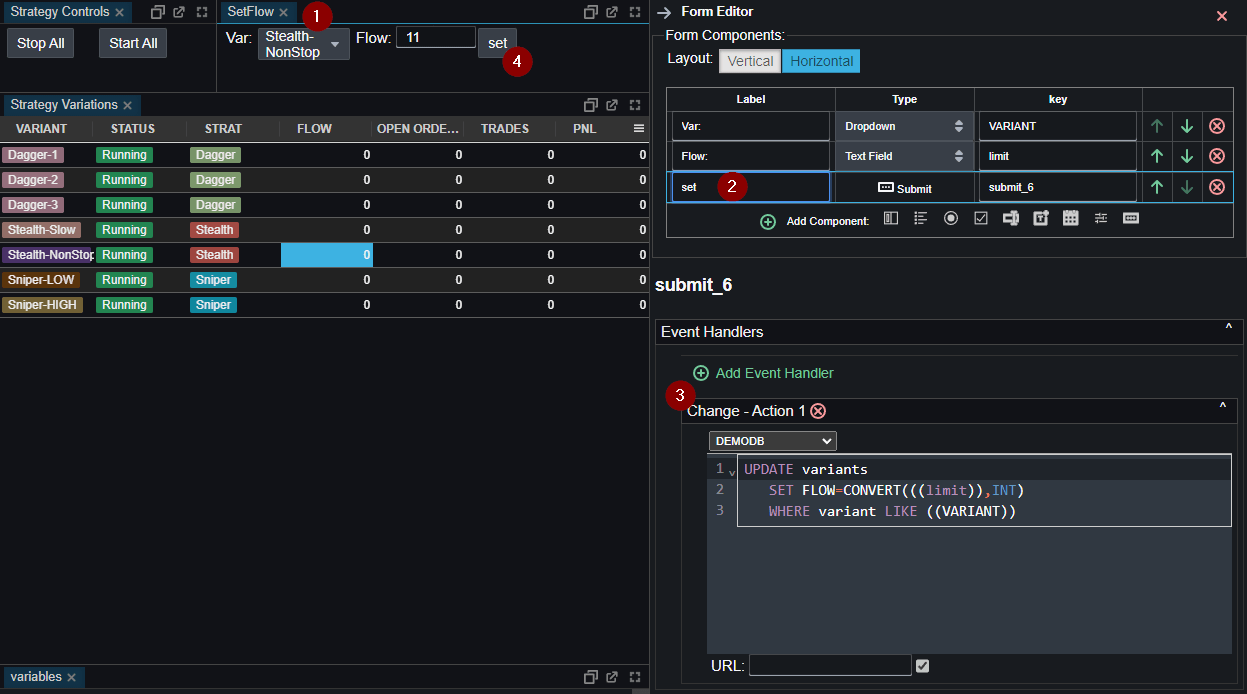Delete the Flow: component row
The width and height of the screenshot is (1247, 694).
pyautogui.click(x=1217, y=156)
